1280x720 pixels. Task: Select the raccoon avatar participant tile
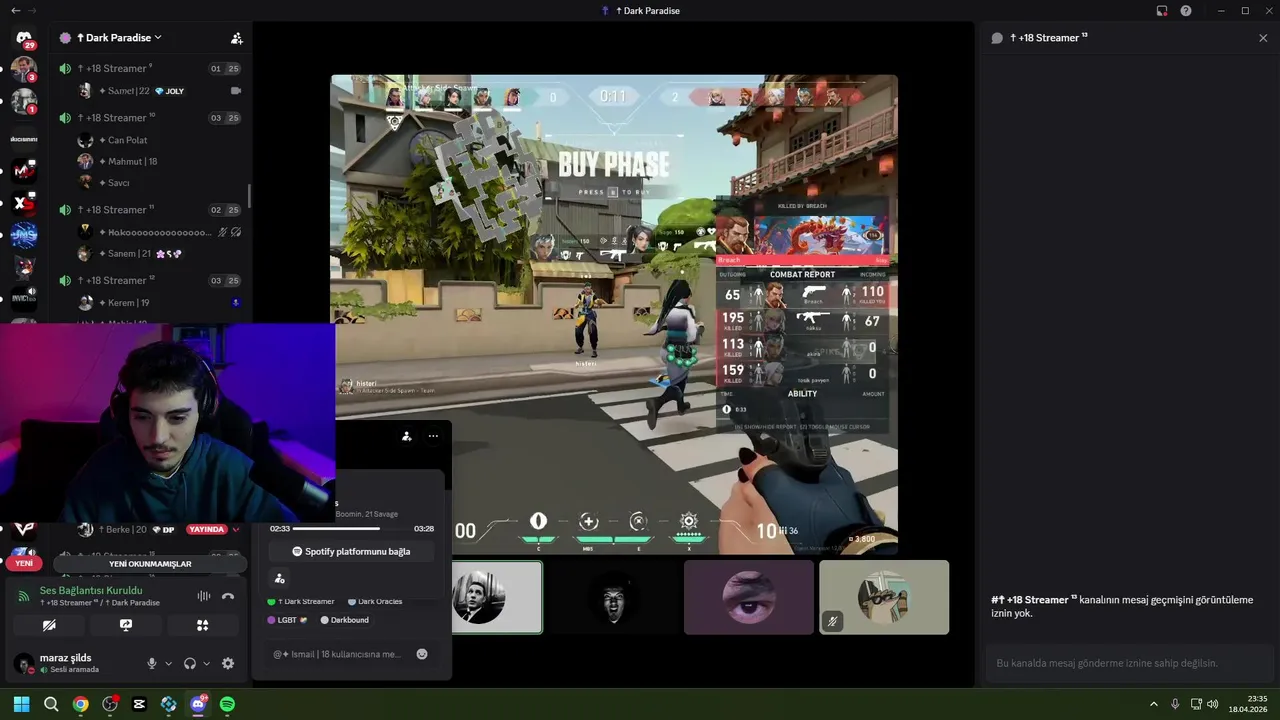tap(884, 597)
